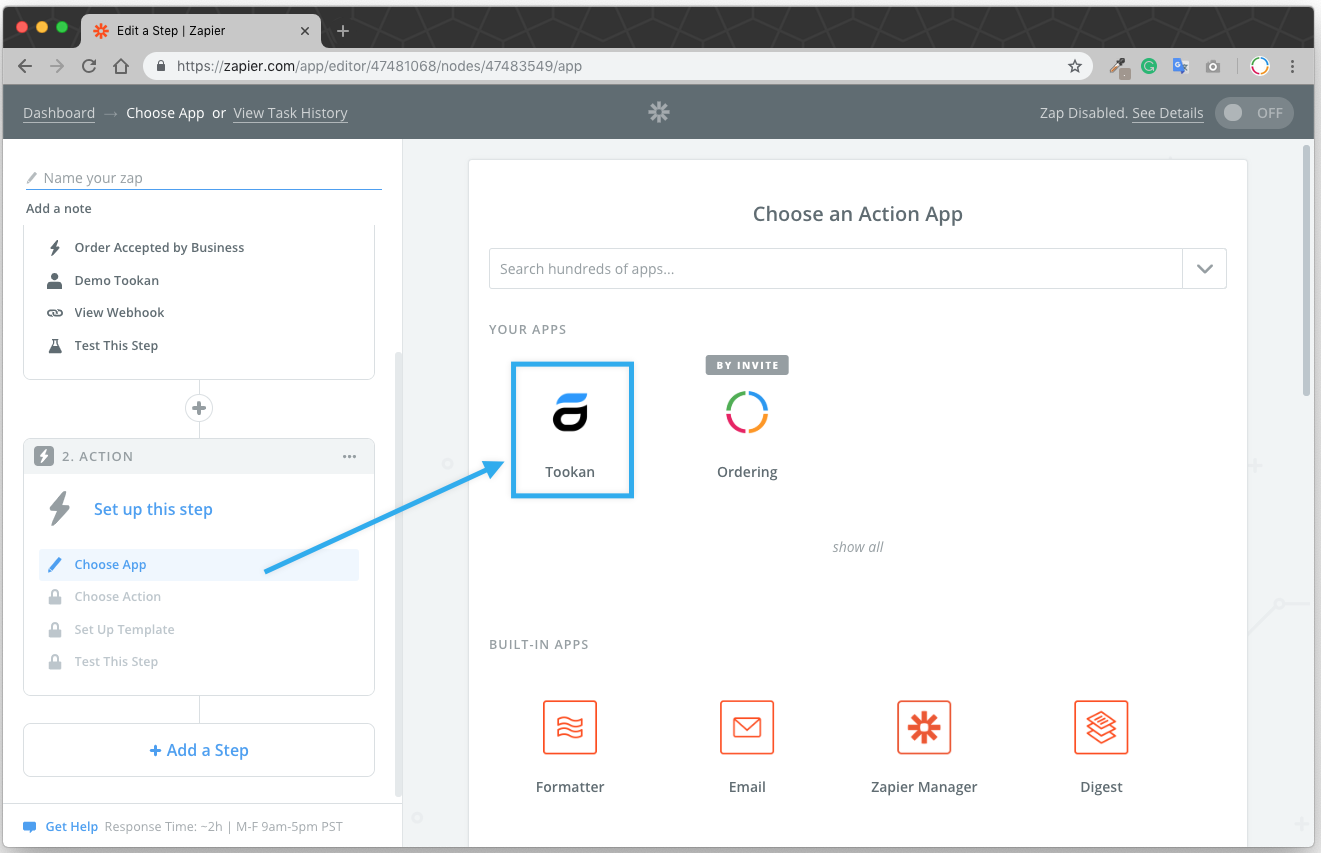Viewport: 1321px width, 853px height.
Task: Open the Dashboard link
Action: pyautogui.click(x=59, y=113)
